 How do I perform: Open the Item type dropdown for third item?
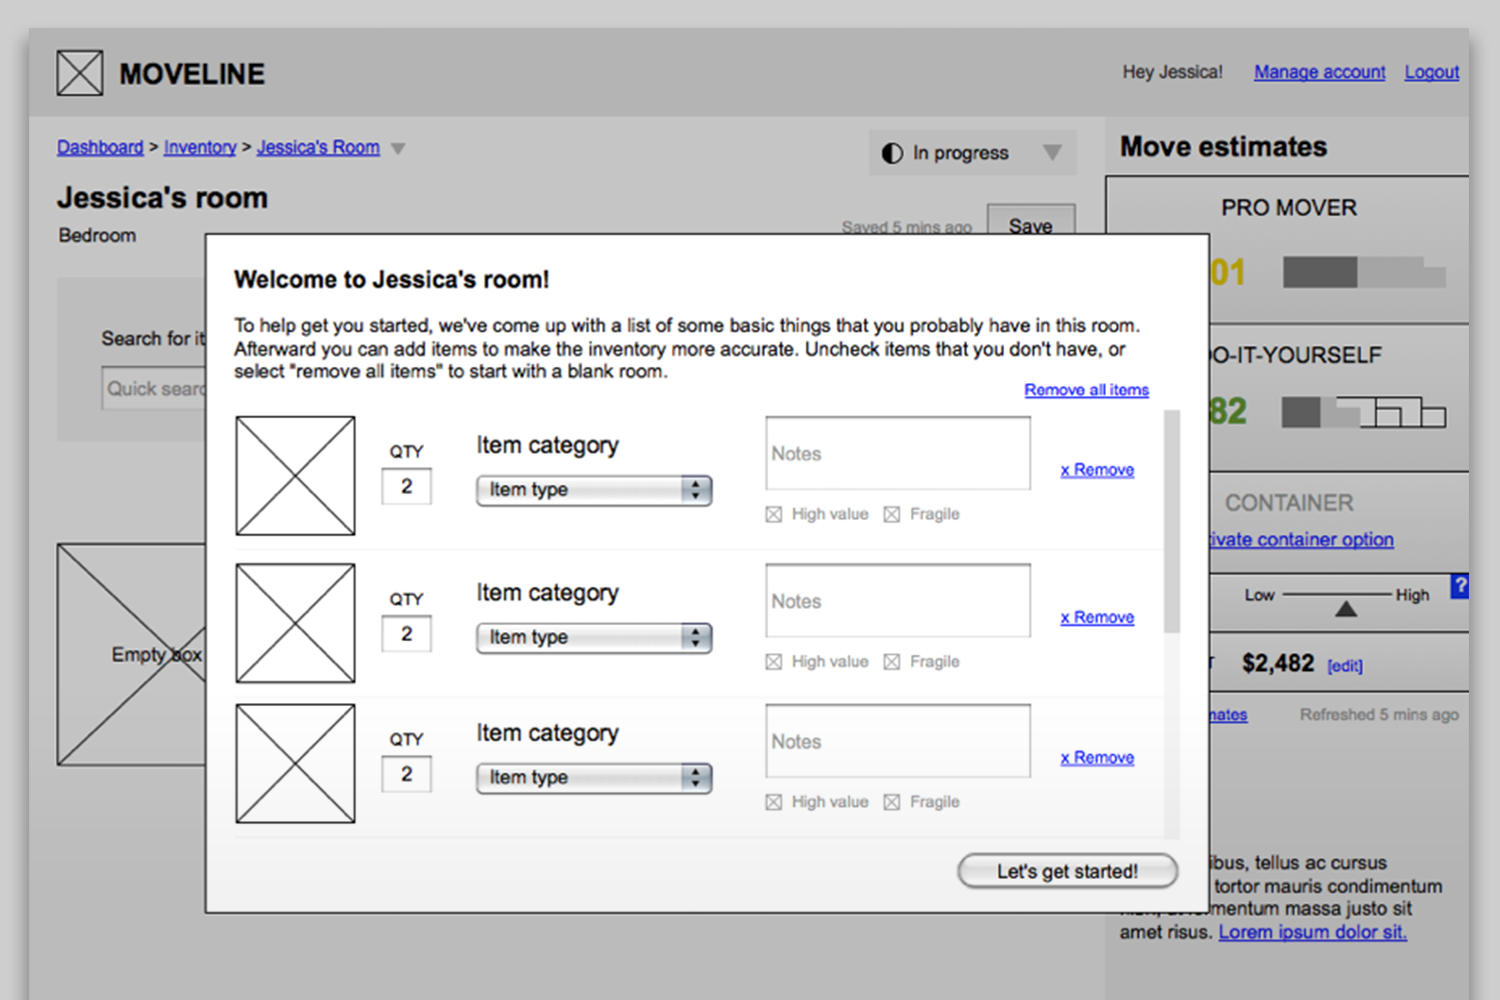[x=594, y=777]
